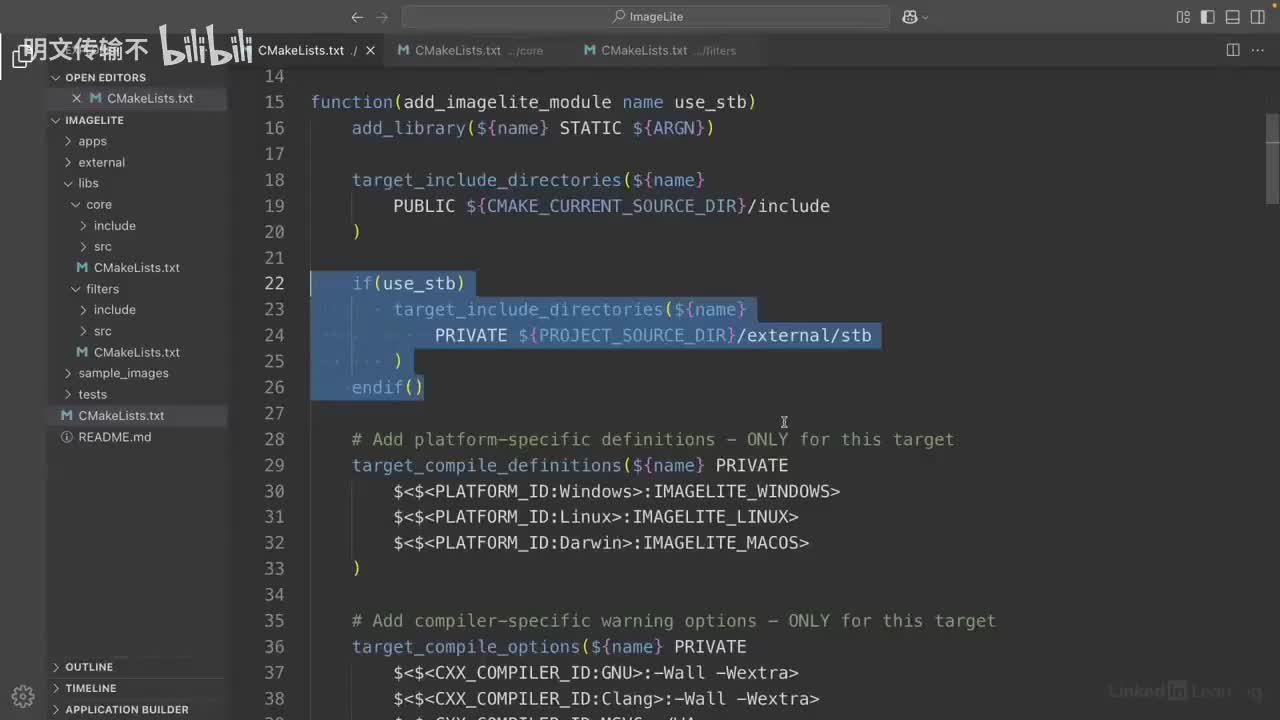Expand the include folder under core

click(x=114, y=225)
